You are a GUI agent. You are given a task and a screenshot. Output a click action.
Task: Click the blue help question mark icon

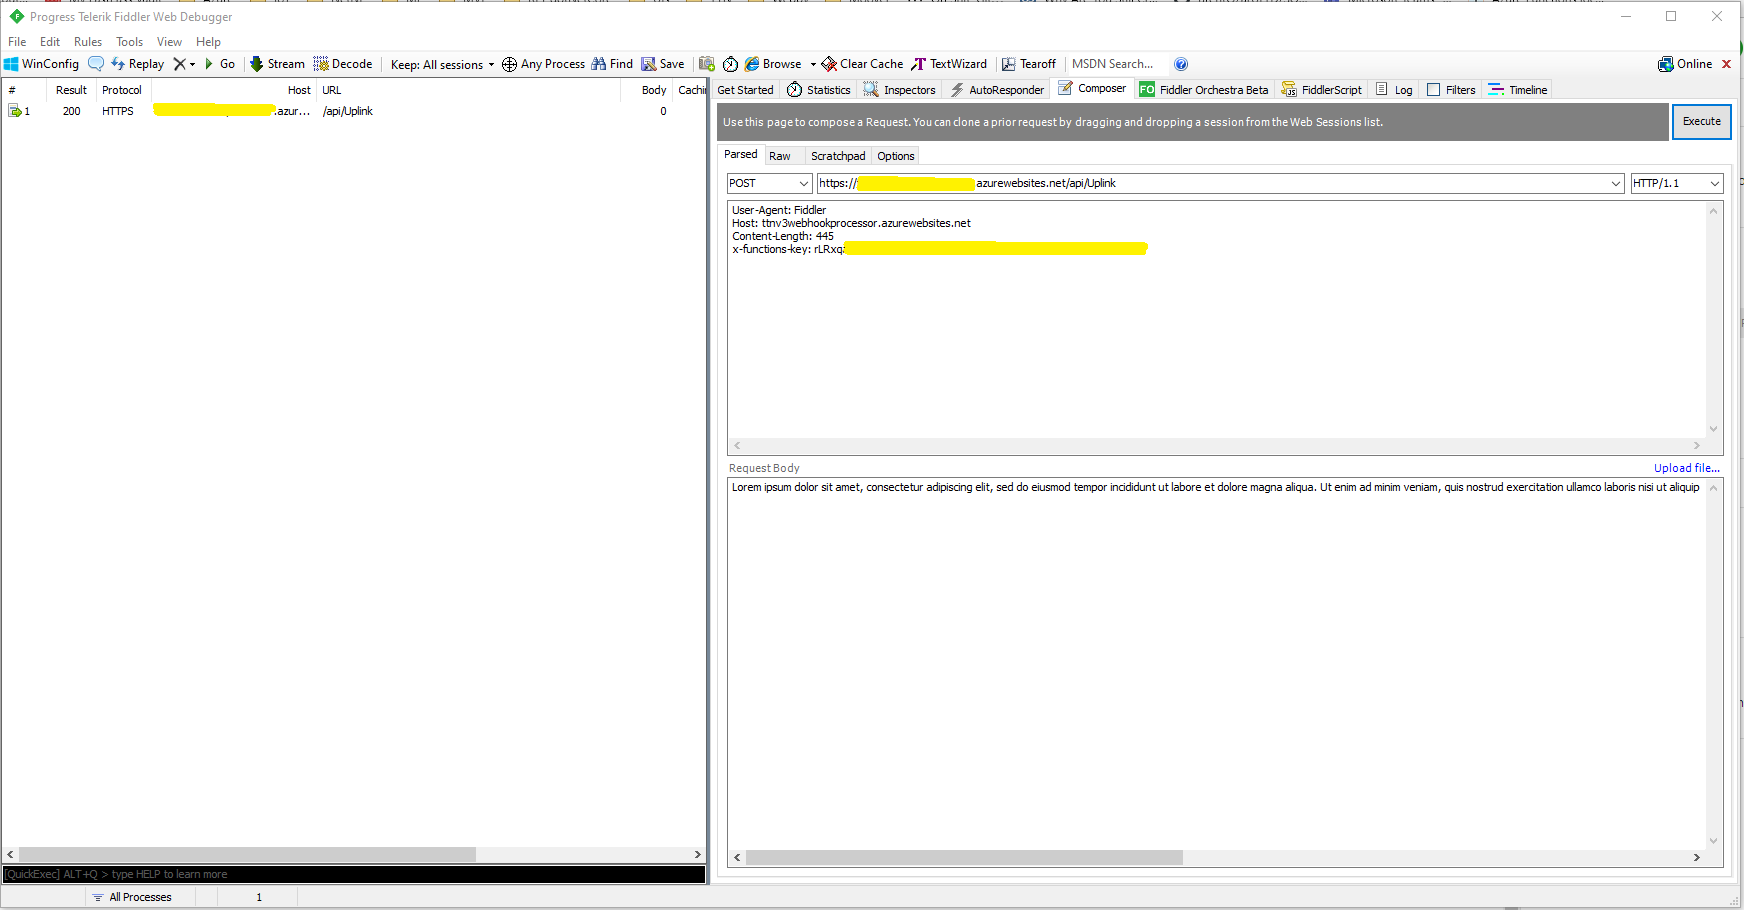pos(1181,64)
